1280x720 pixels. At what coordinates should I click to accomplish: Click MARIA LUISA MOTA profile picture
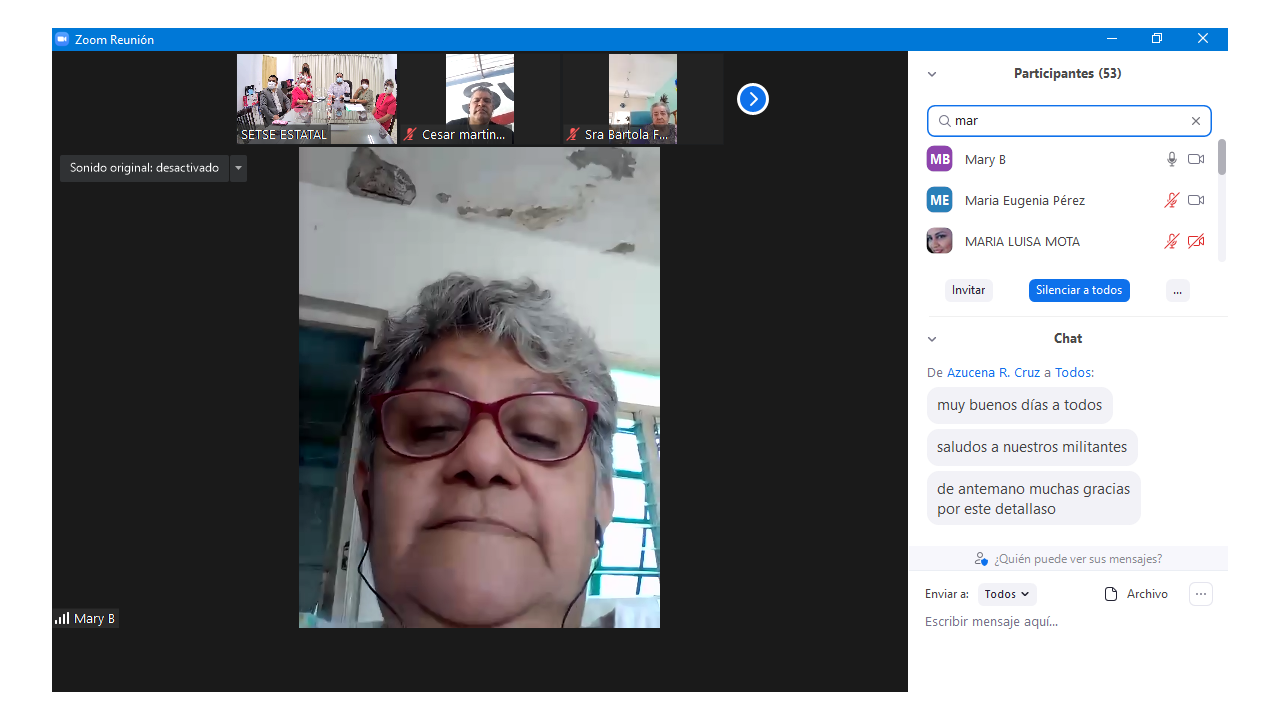(939, 241)
